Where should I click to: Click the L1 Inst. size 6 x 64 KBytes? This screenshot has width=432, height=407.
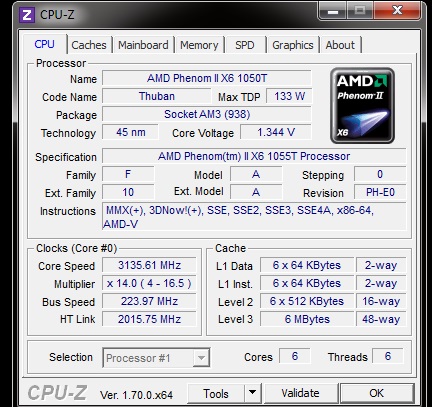[307, 283]
